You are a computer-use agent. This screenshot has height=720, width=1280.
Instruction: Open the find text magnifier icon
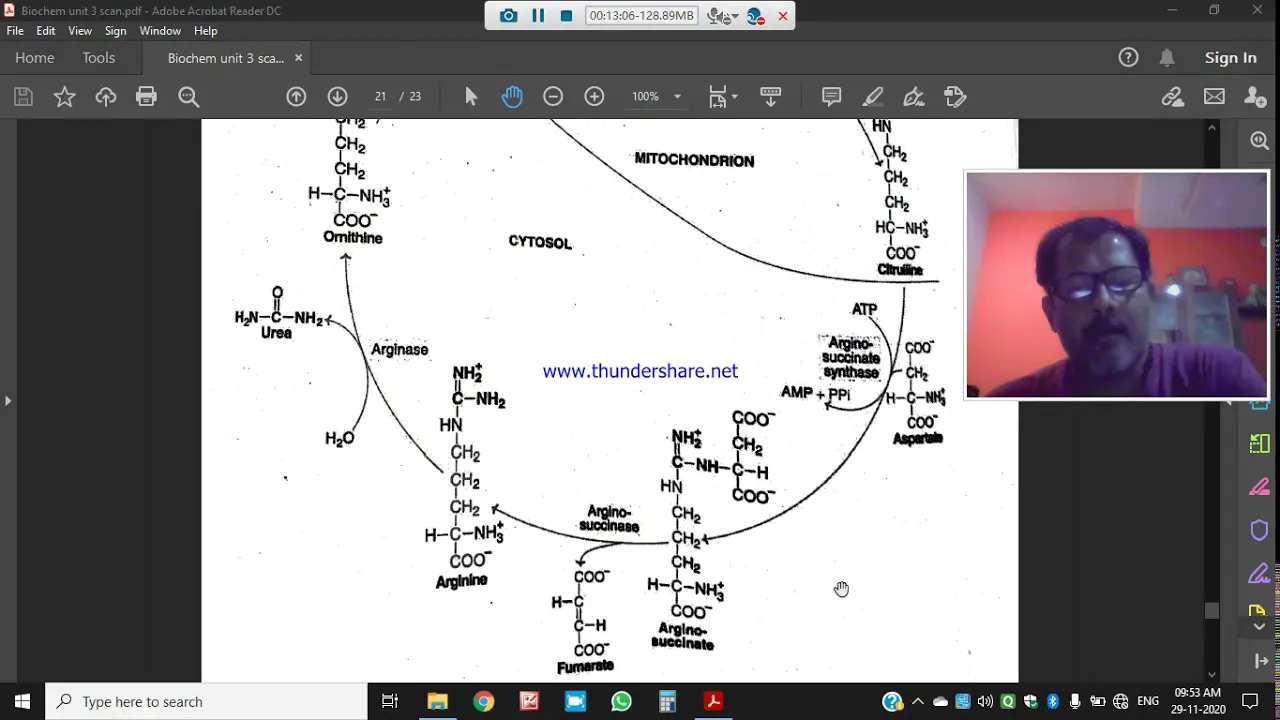189,97
